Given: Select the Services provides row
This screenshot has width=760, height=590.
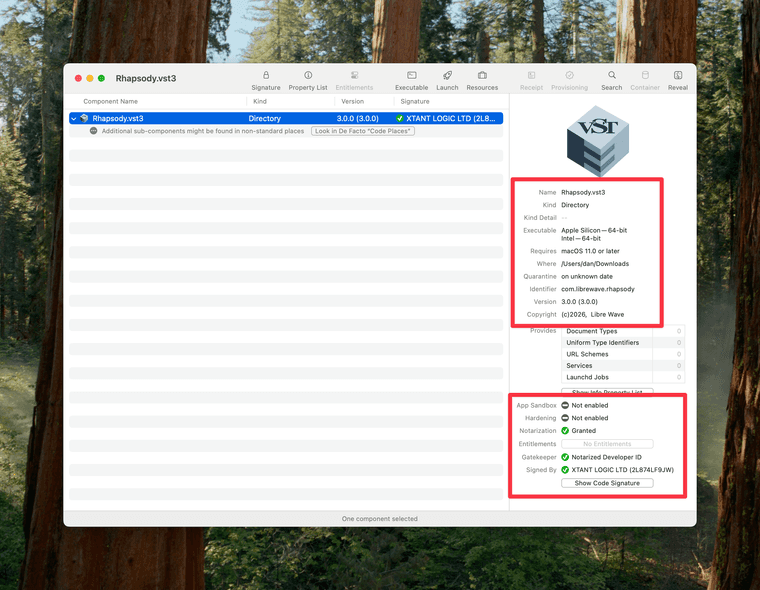Looking at the screenshot, I should coord(623,366).
